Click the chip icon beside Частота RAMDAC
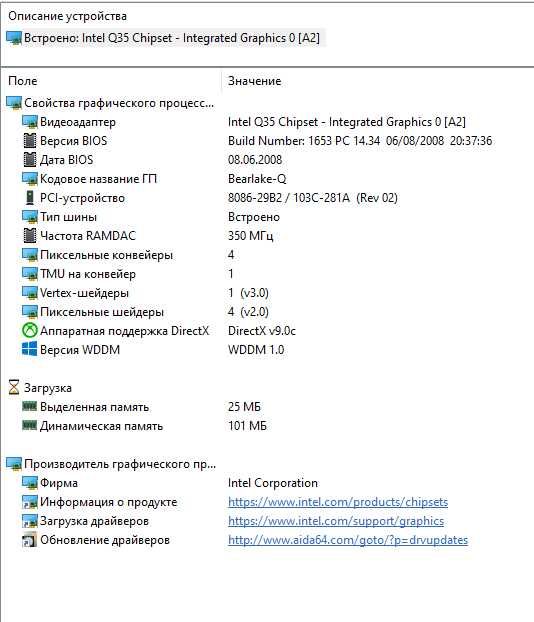 (x=30, y=236)
